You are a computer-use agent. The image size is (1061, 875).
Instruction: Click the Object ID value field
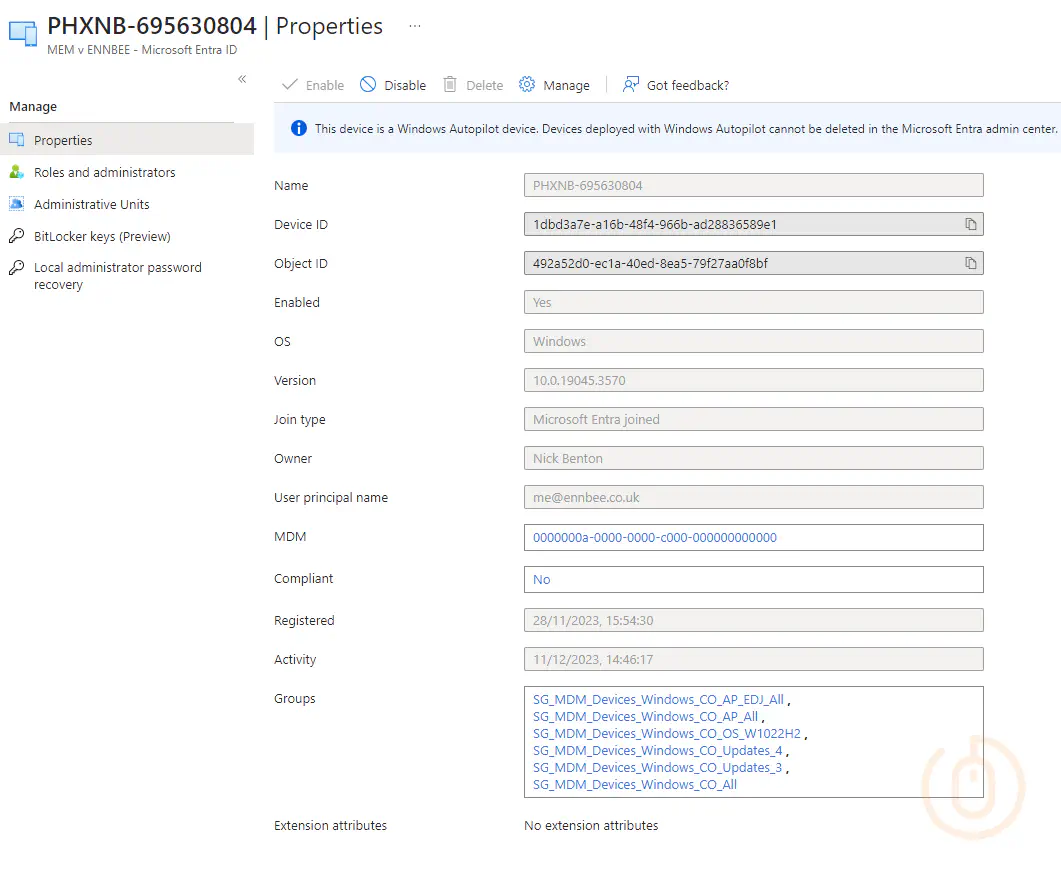click(754, 263)
